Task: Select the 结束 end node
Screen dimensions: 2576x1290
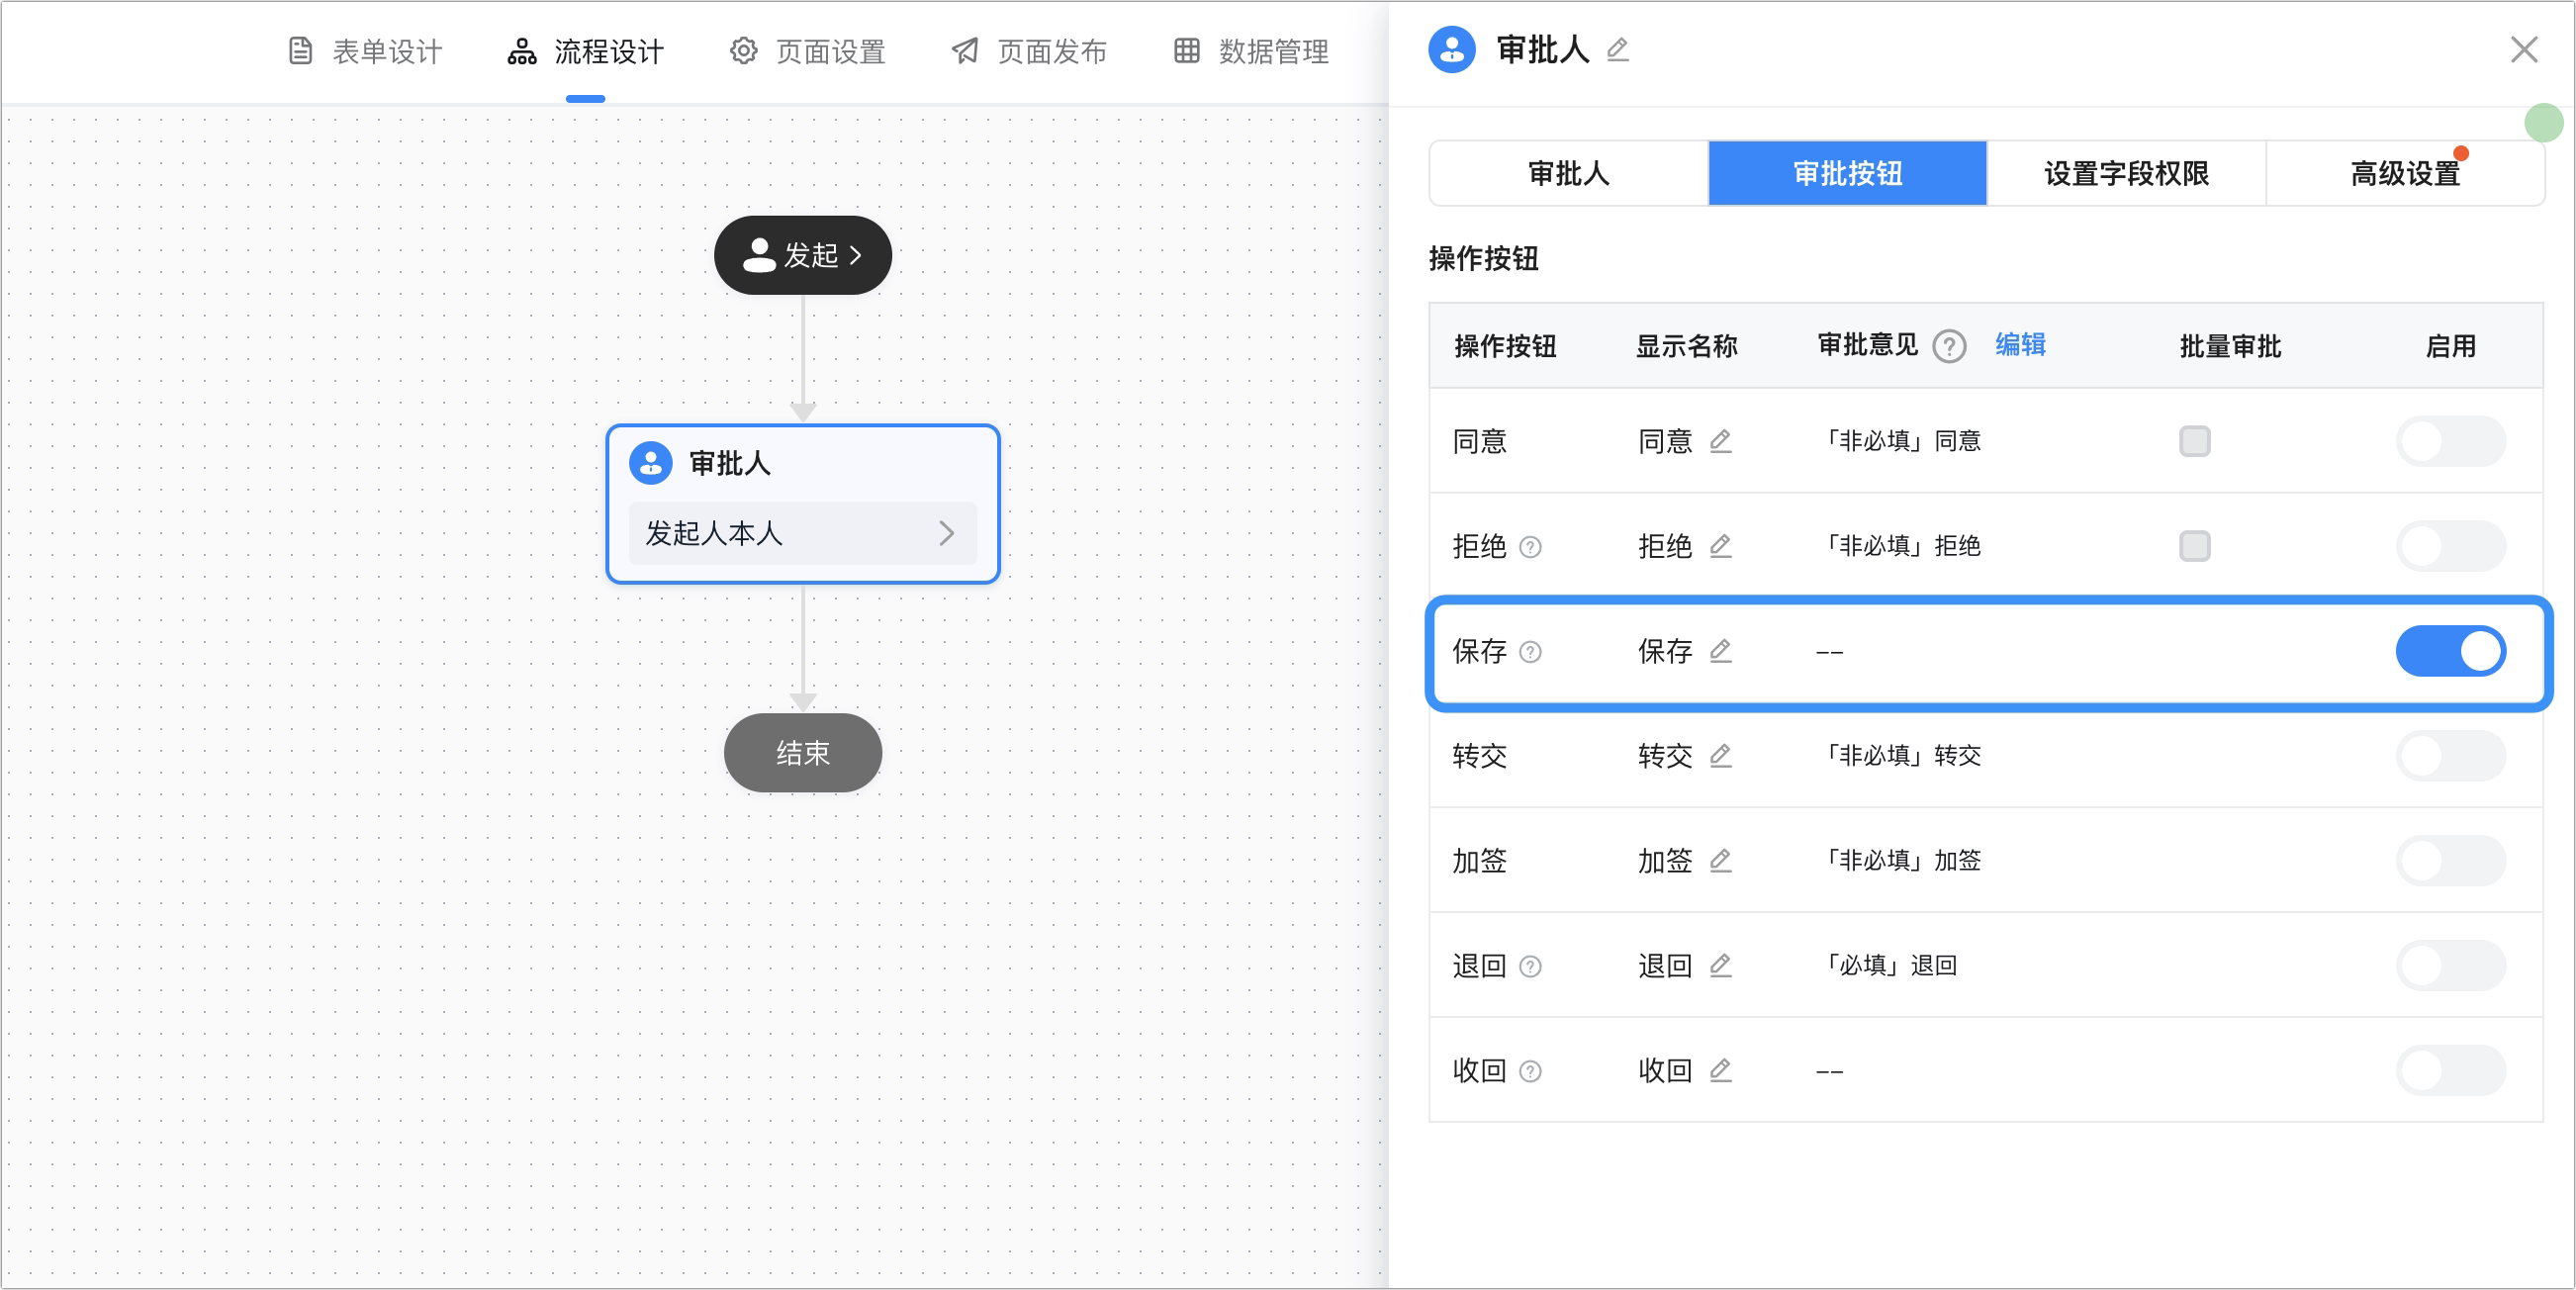Action: click(802, 753)
